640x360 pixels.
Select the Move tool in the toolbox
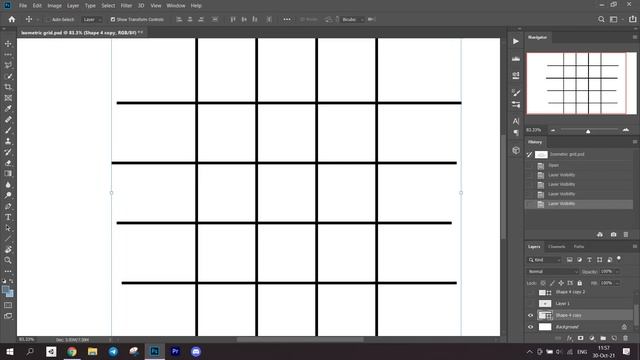(x=8, y=44)
